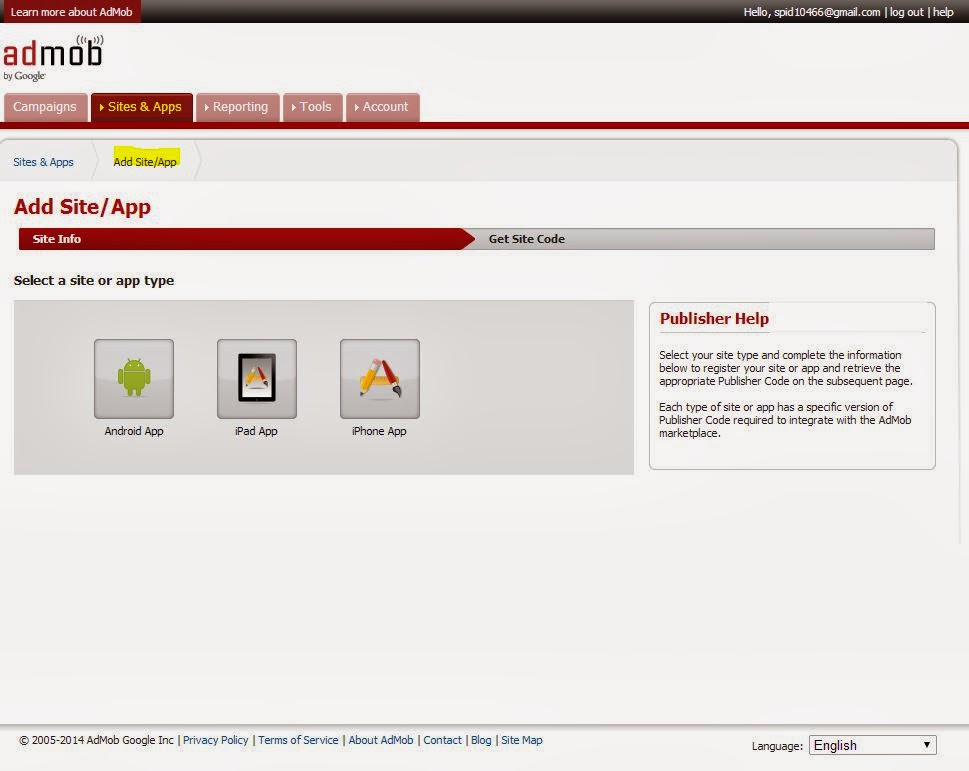The height and width of the screenshot is (771, 969).
Task: Go to Sites & Apps breadcrumb
Action: pos(43,162)
